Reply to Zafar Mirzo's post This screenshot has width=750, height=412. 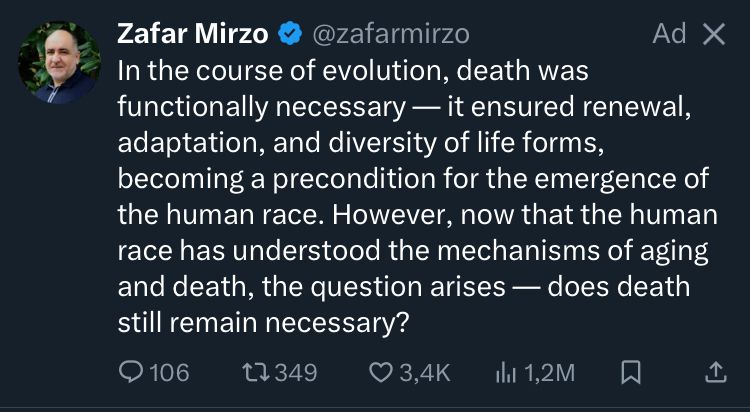[132, 373]
